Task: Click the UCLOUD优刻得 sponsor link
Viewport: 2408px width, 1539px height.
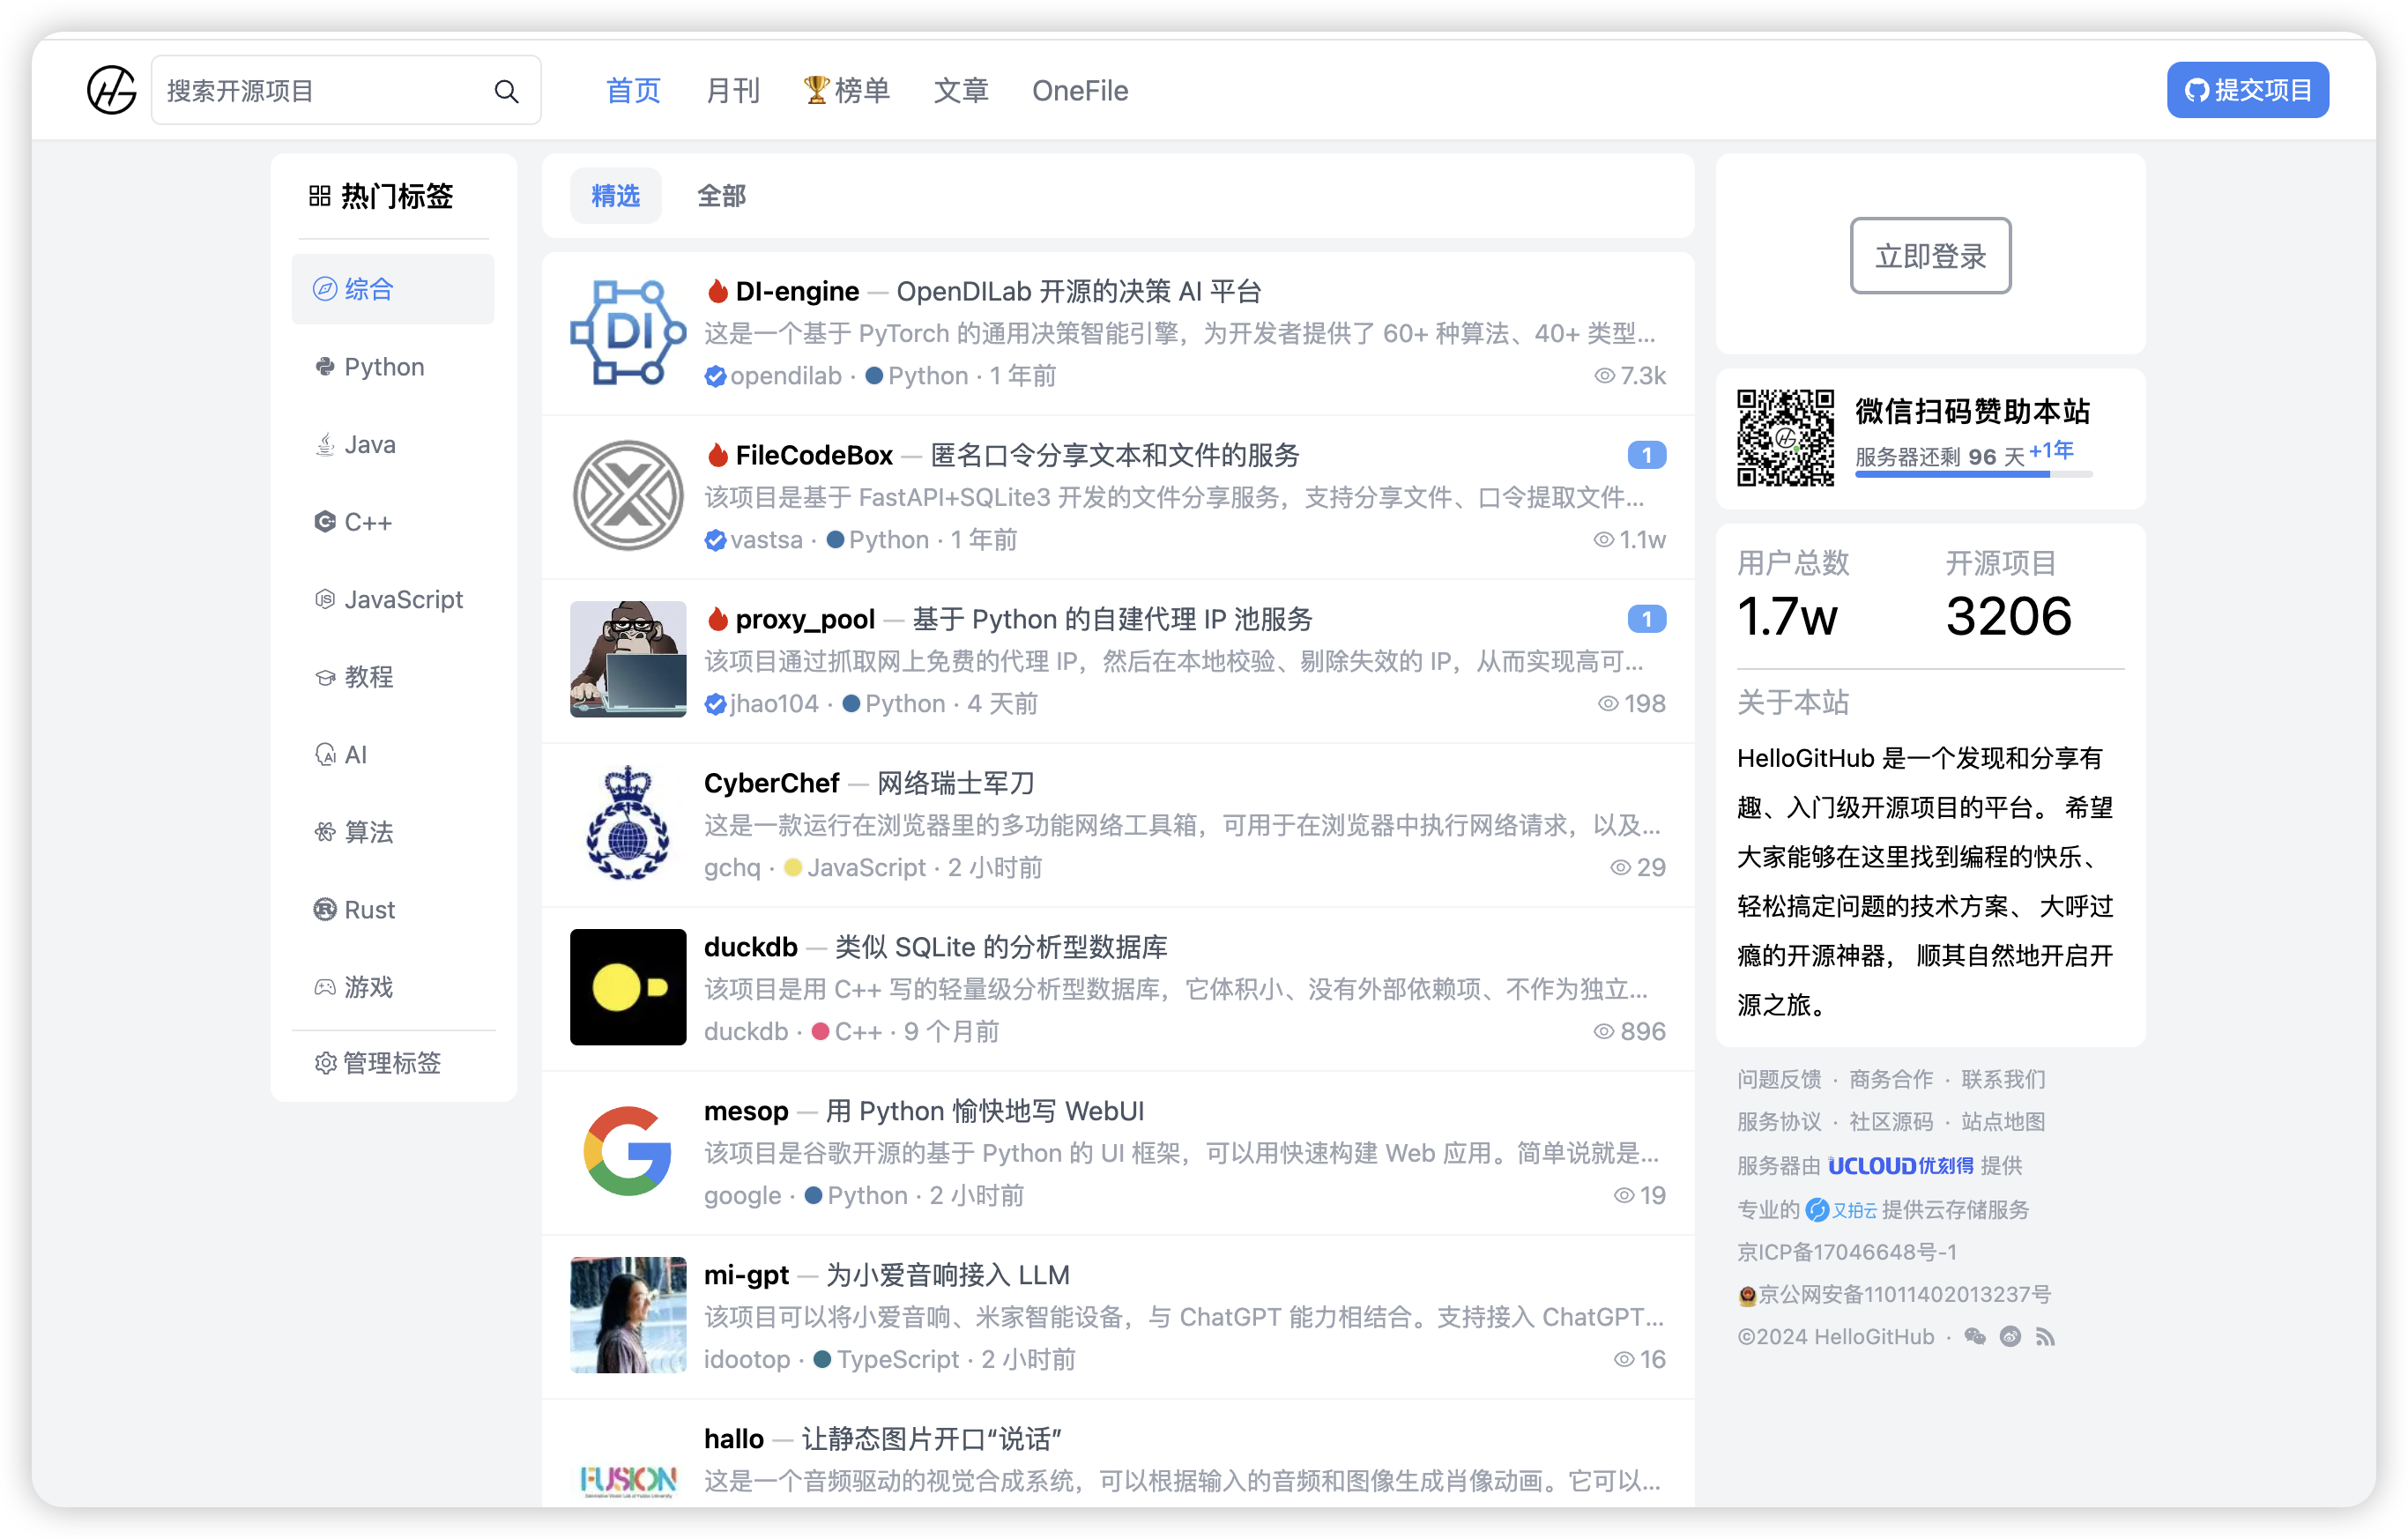Action: (x=1900, y=1166)
